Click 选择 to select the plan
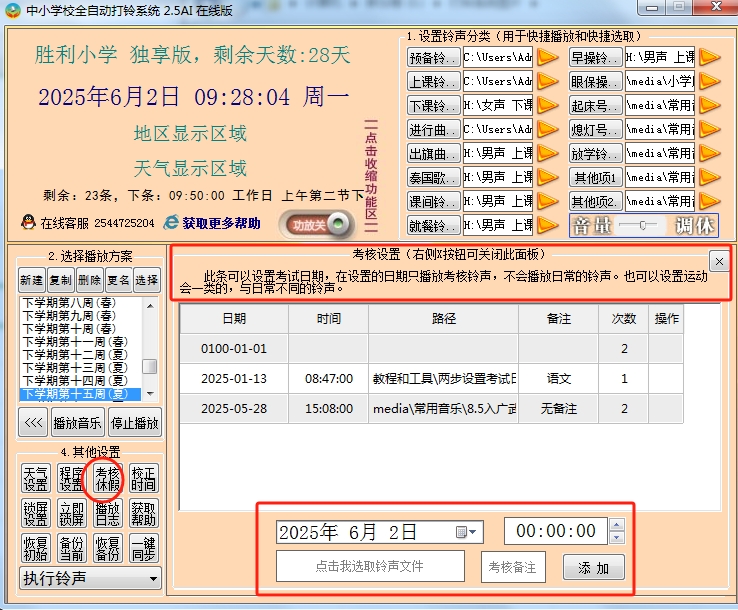This screenshot has height=610, width=738. click(147, 280)
